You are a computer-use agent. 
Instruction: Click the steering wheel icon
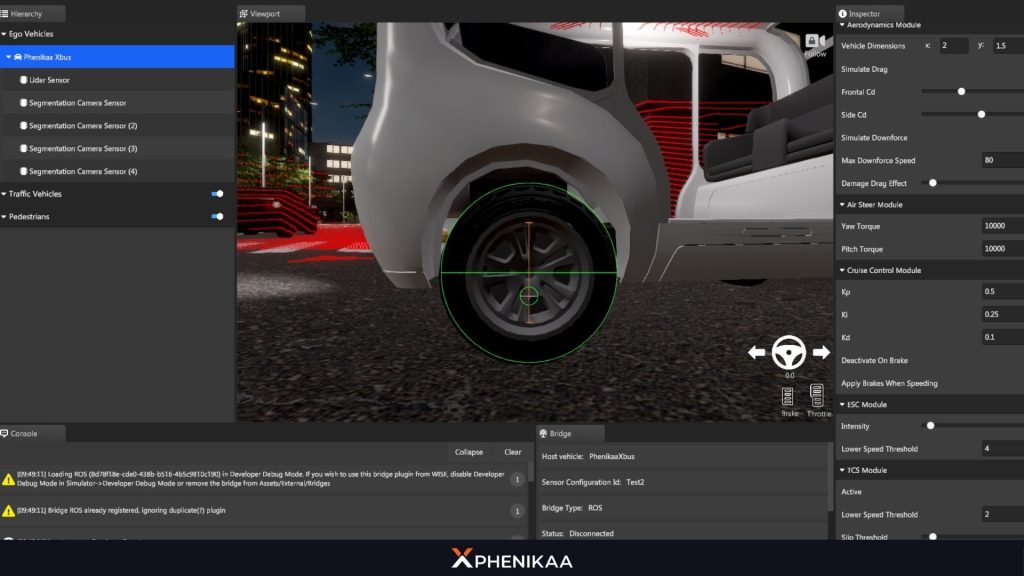click(x=789, y=353)
